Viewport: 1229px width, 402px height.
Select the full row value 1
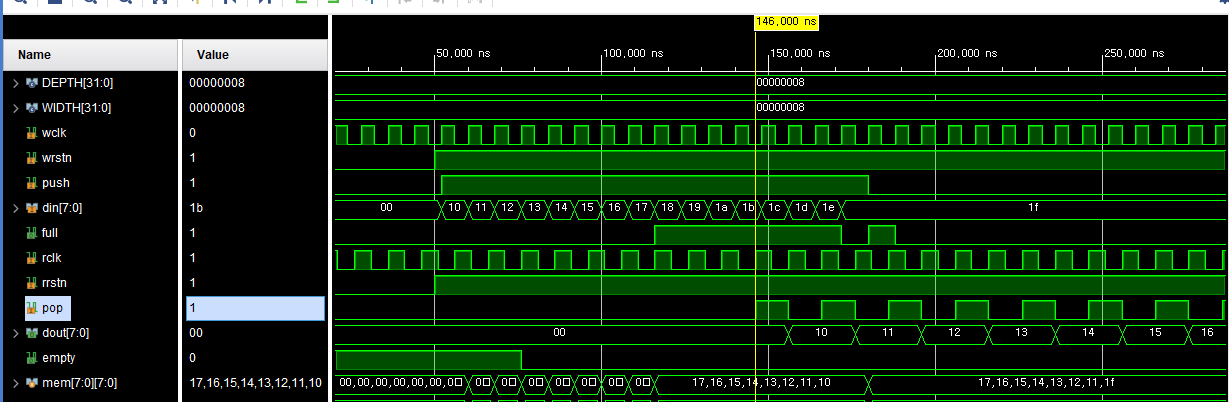click(x=255, y=233)
